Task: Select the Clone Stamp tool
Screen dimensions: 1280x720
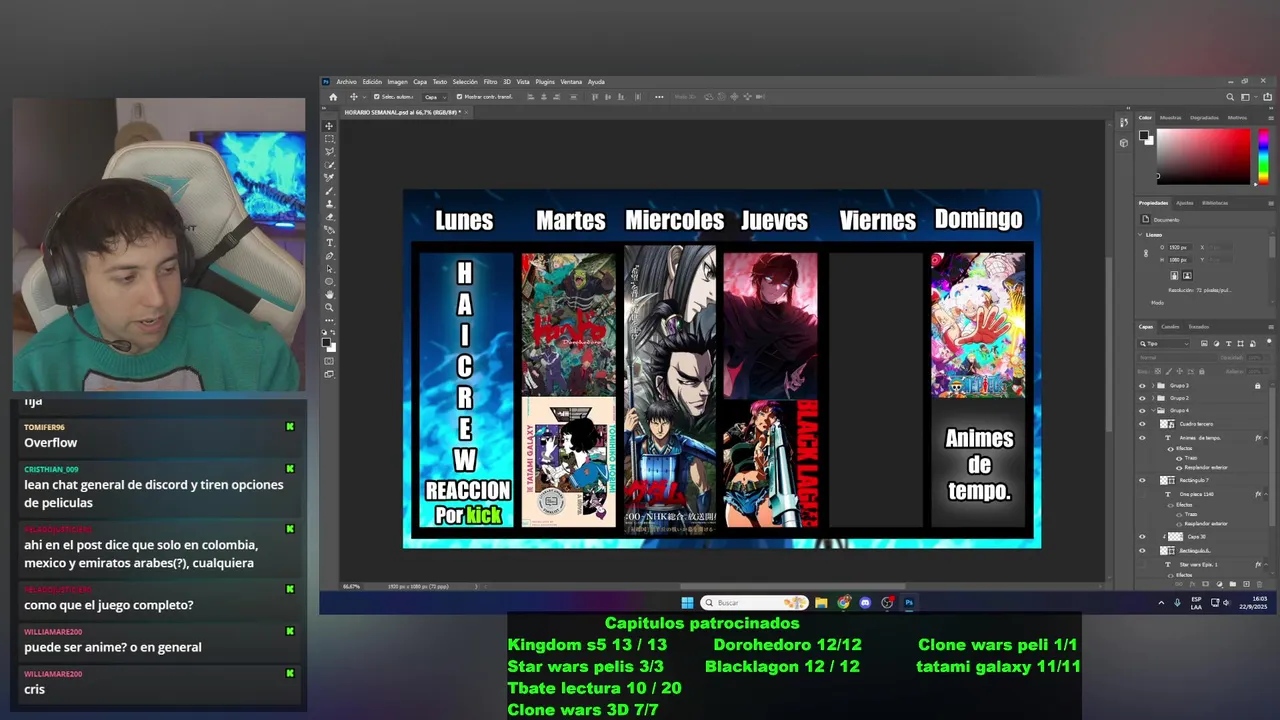Action: (327, 202)
